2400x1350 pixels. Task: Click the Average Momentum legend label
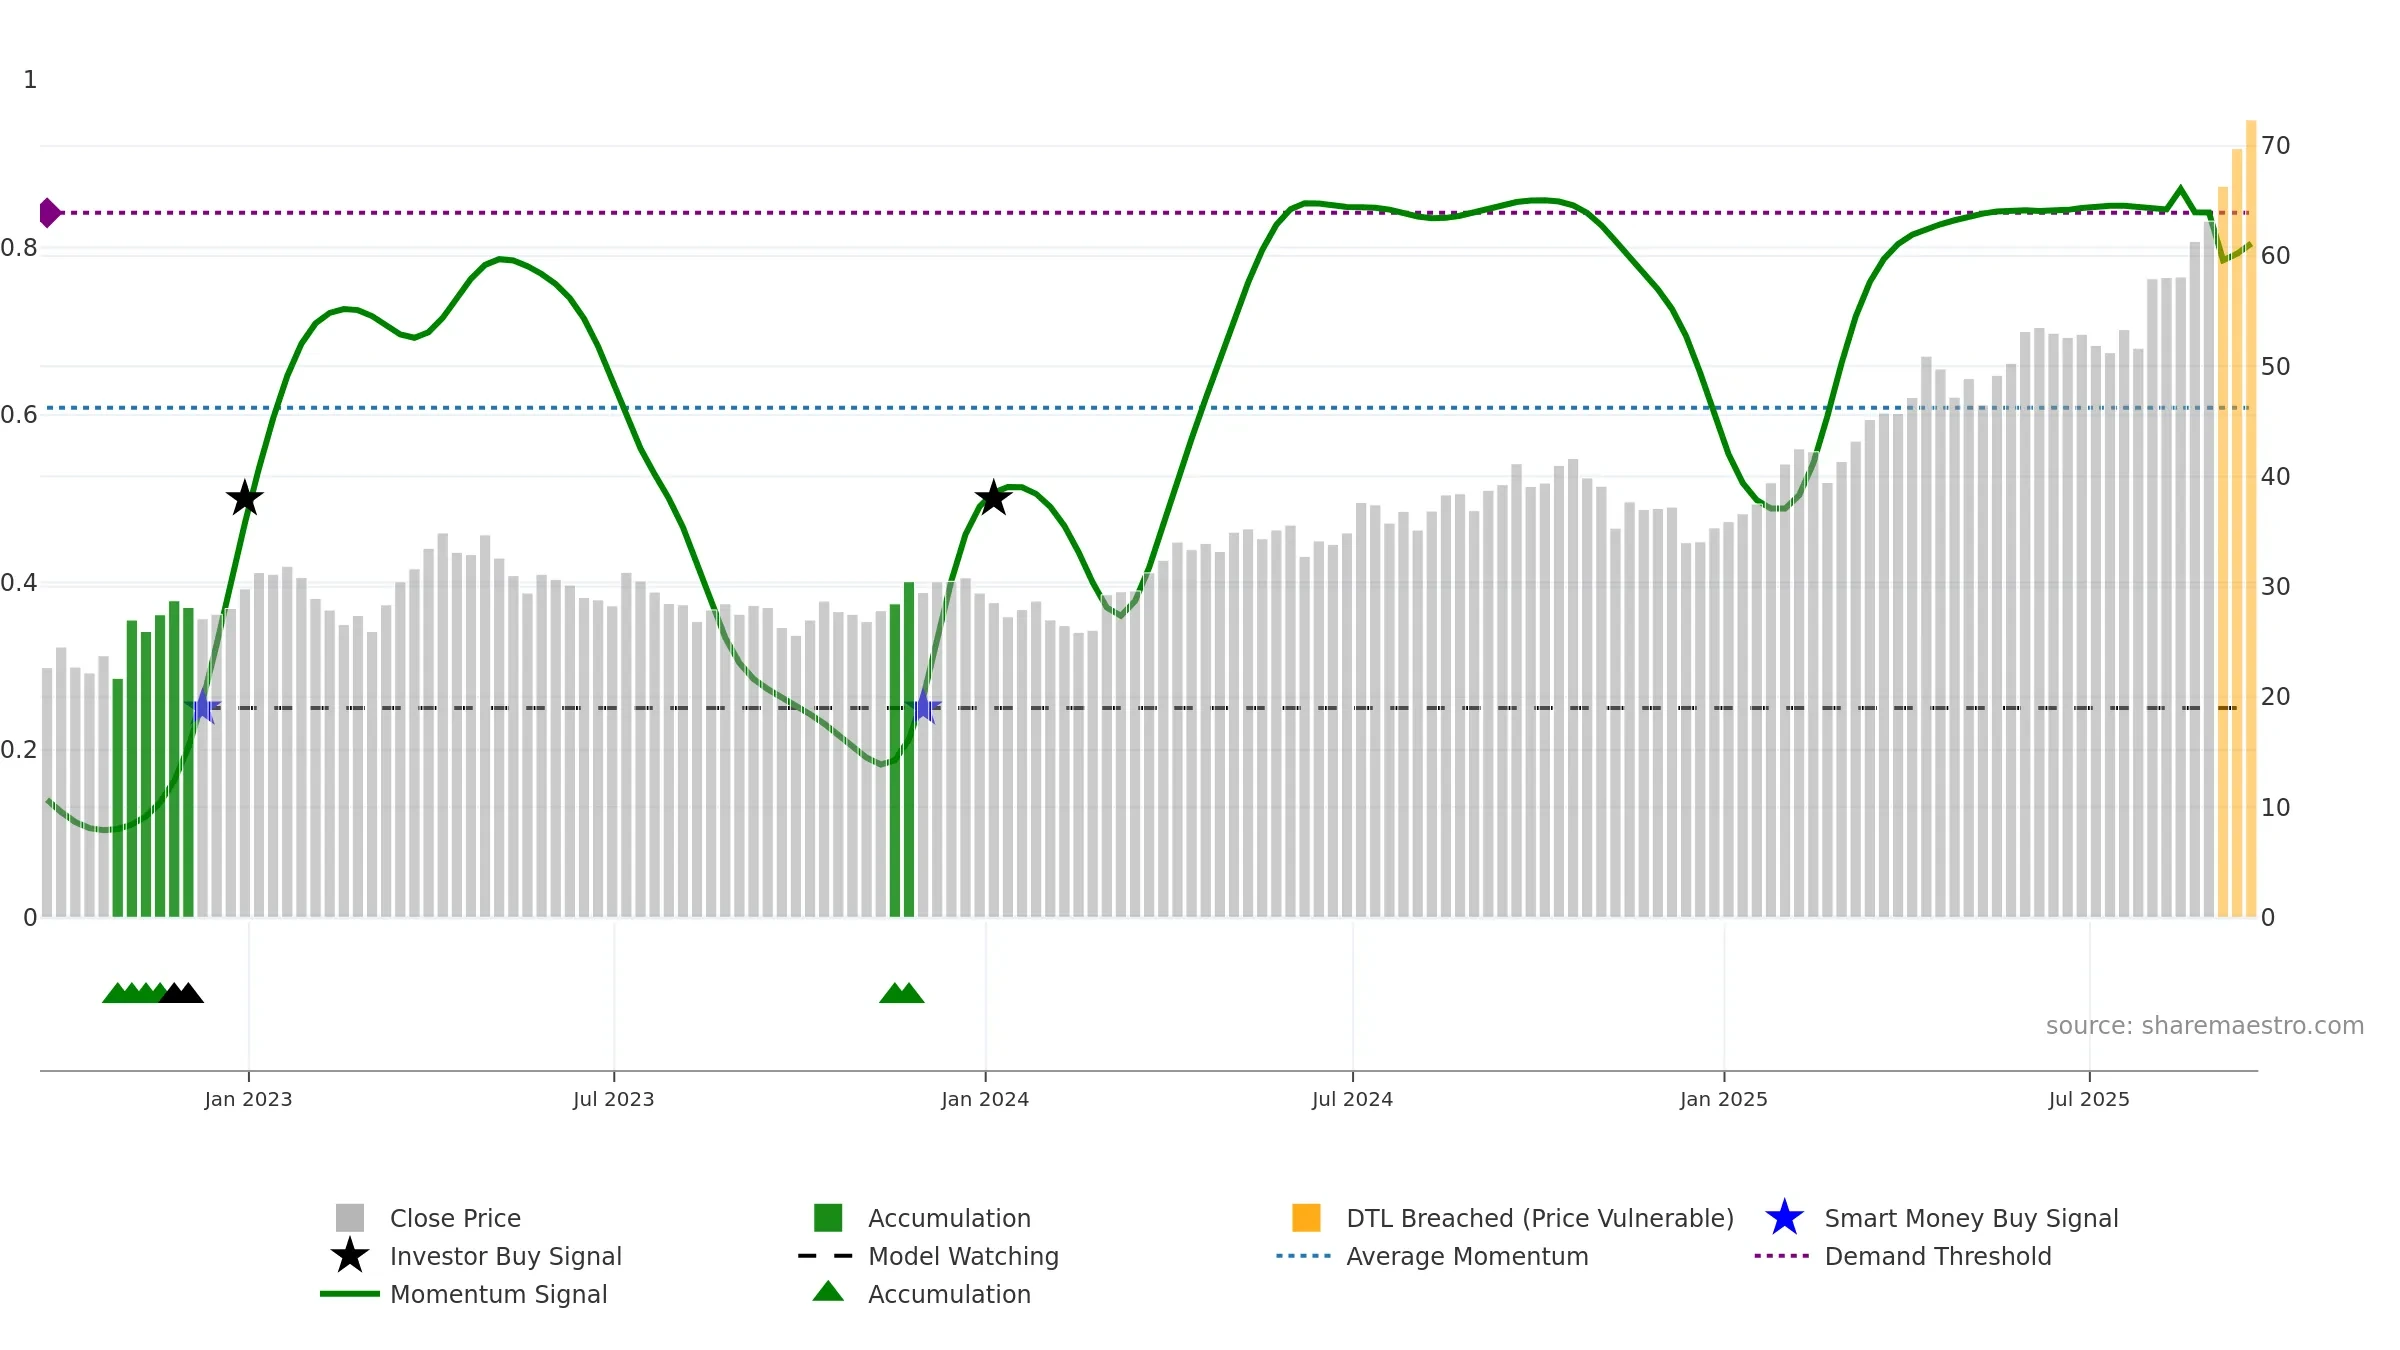click(x=1467, y=1256)
